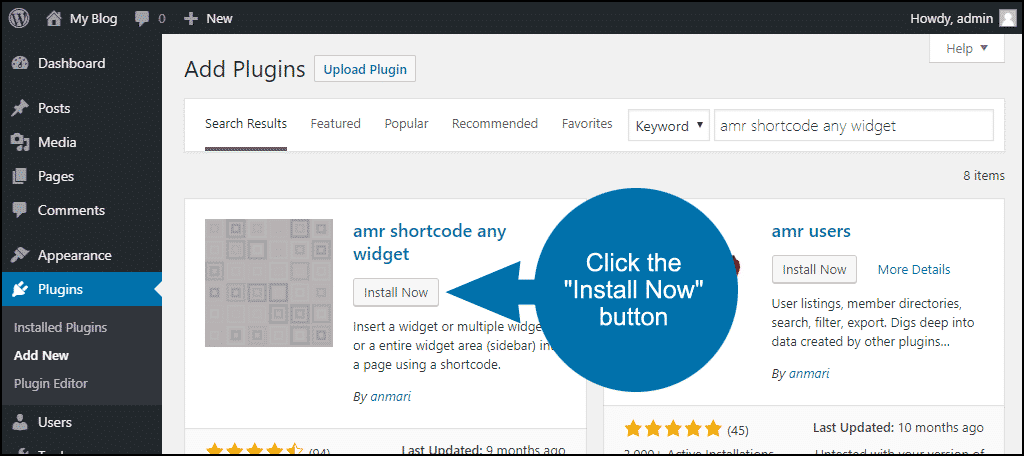Open the Posts menu
Image resolution: width=1024 pixels, height=456 pixels.
(x=81, y=108)
